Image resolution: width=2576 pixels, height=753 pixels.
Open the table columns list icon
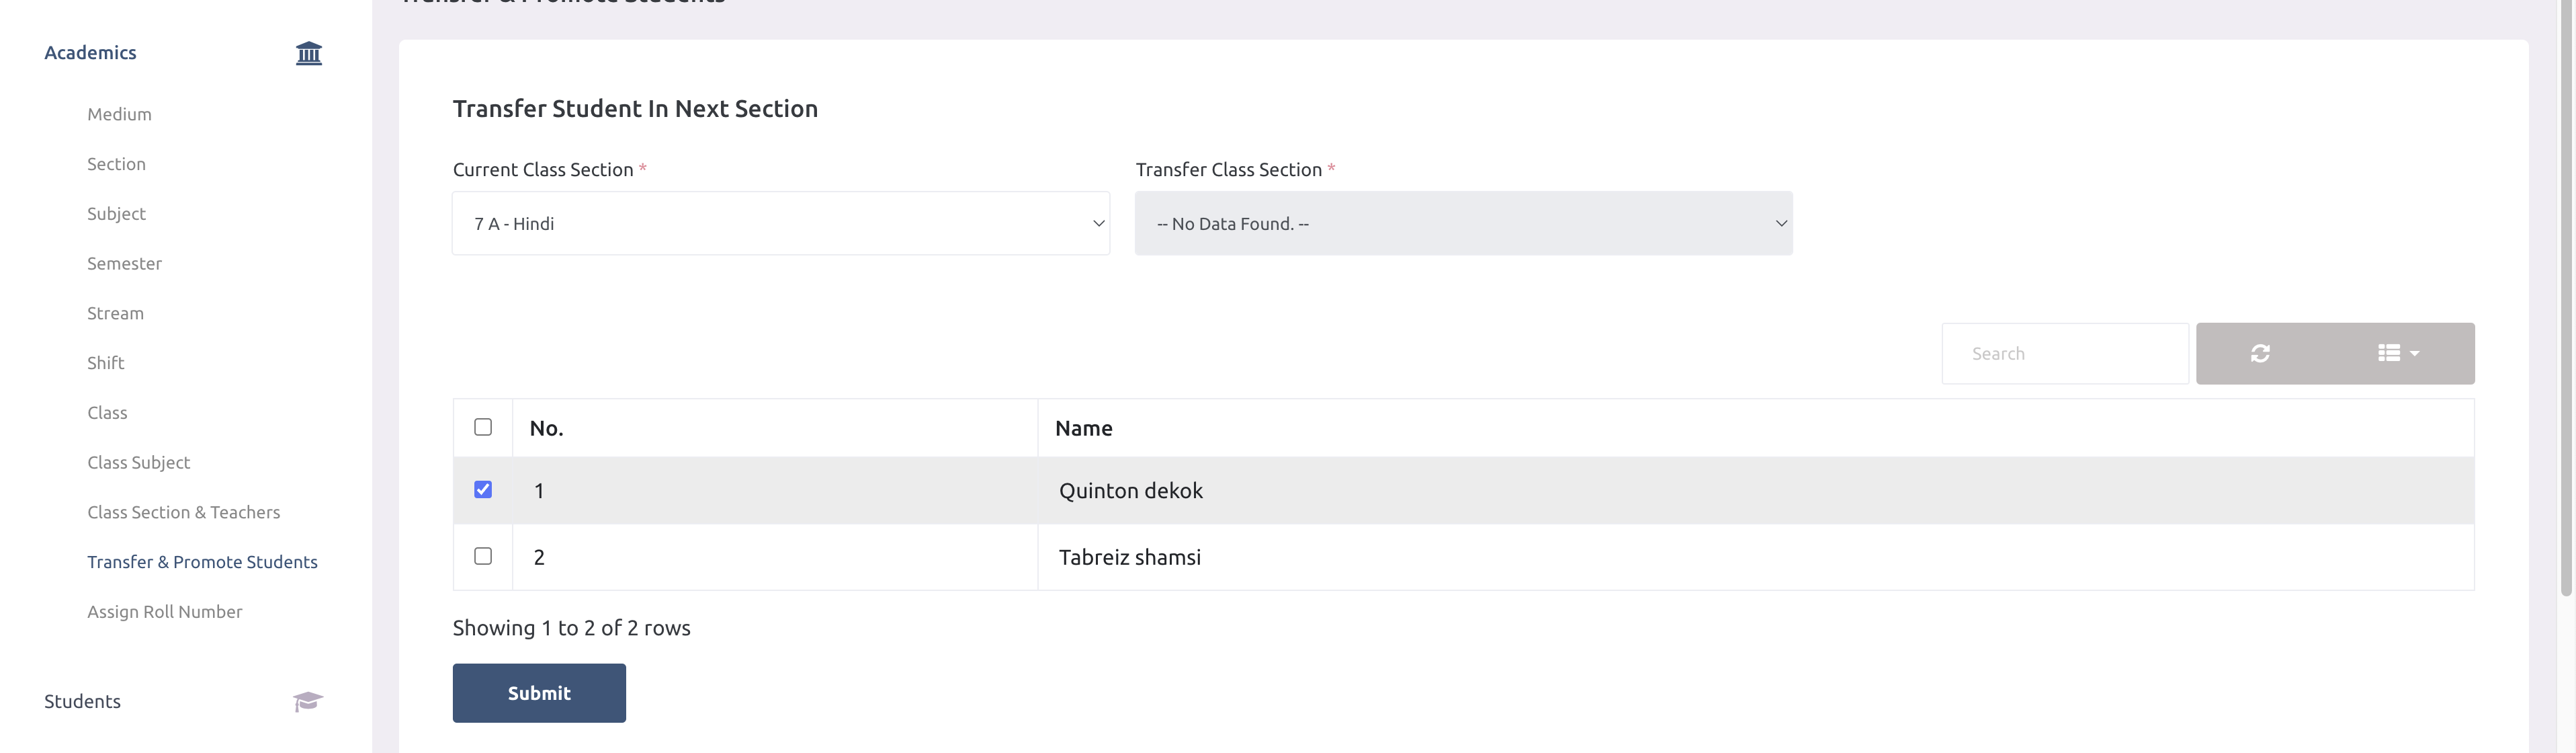(2389, 353)
